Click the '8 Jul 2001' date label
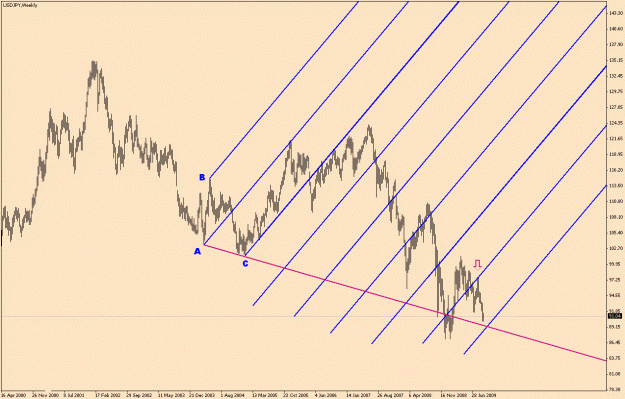Screen dimensions: 625x399 pos(74,396)
